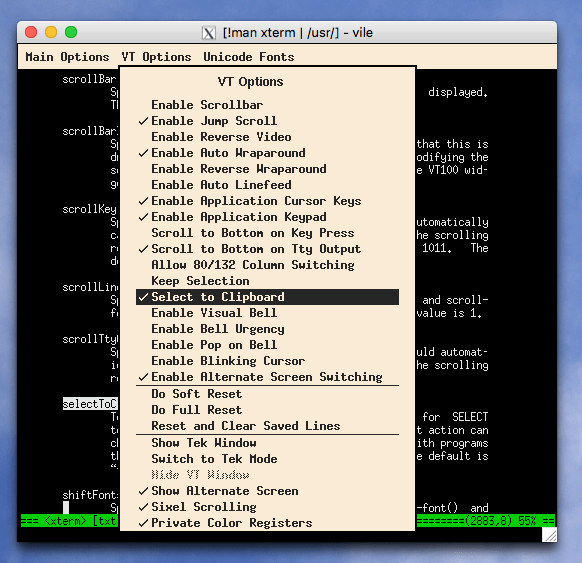Viewport: 582px width, 563px height.
Task: Choose Show Tek Window
Action: (x=267, y=443)
